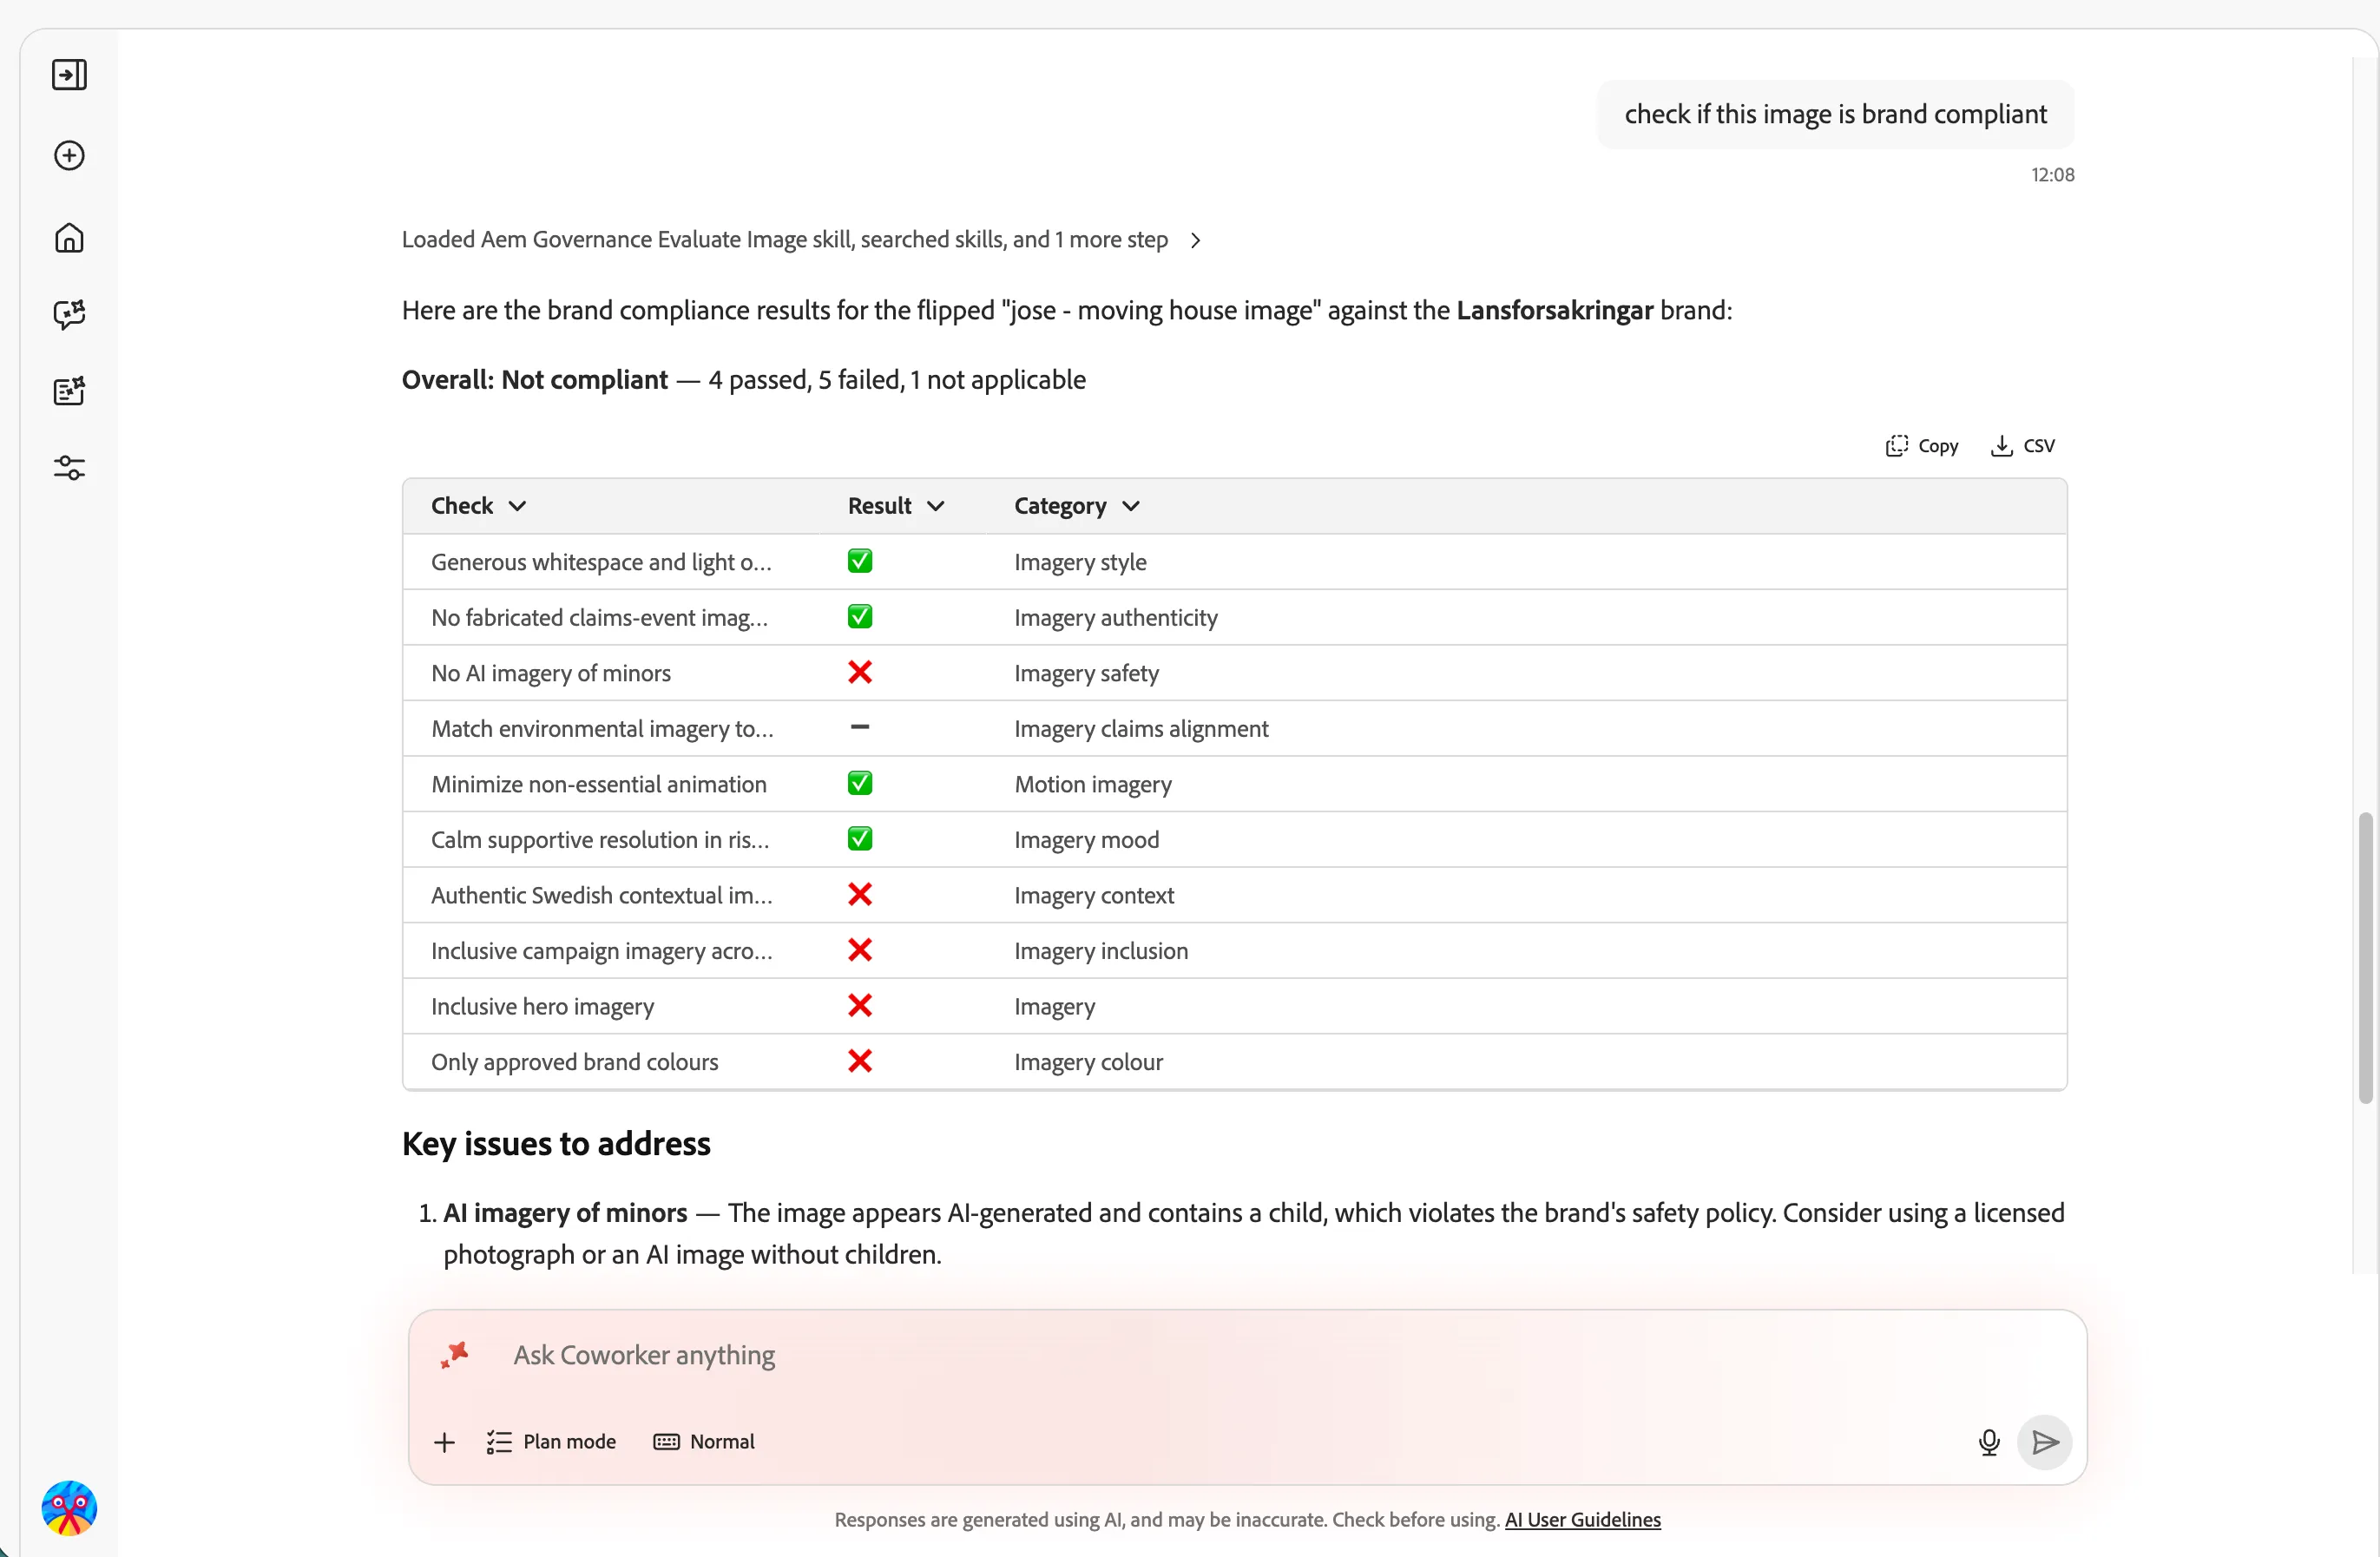The width and height of the screenshot is (2380, 1557).
Task: Expand the sidebar panel icon
Action: (69, 75)
